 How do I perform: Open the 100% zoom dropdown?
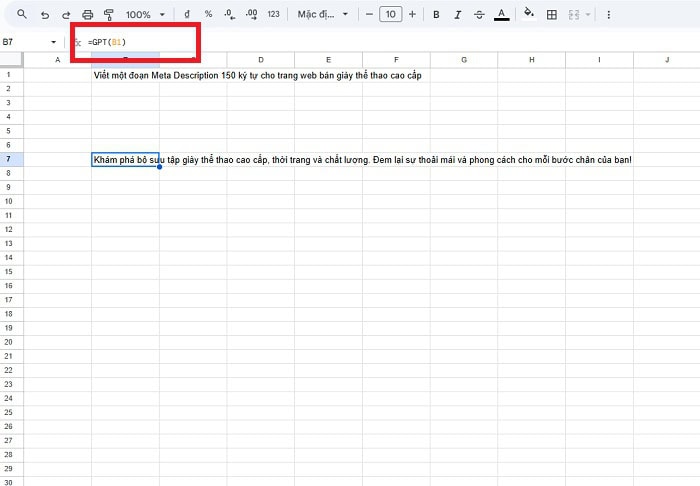[x=145, y=14]
